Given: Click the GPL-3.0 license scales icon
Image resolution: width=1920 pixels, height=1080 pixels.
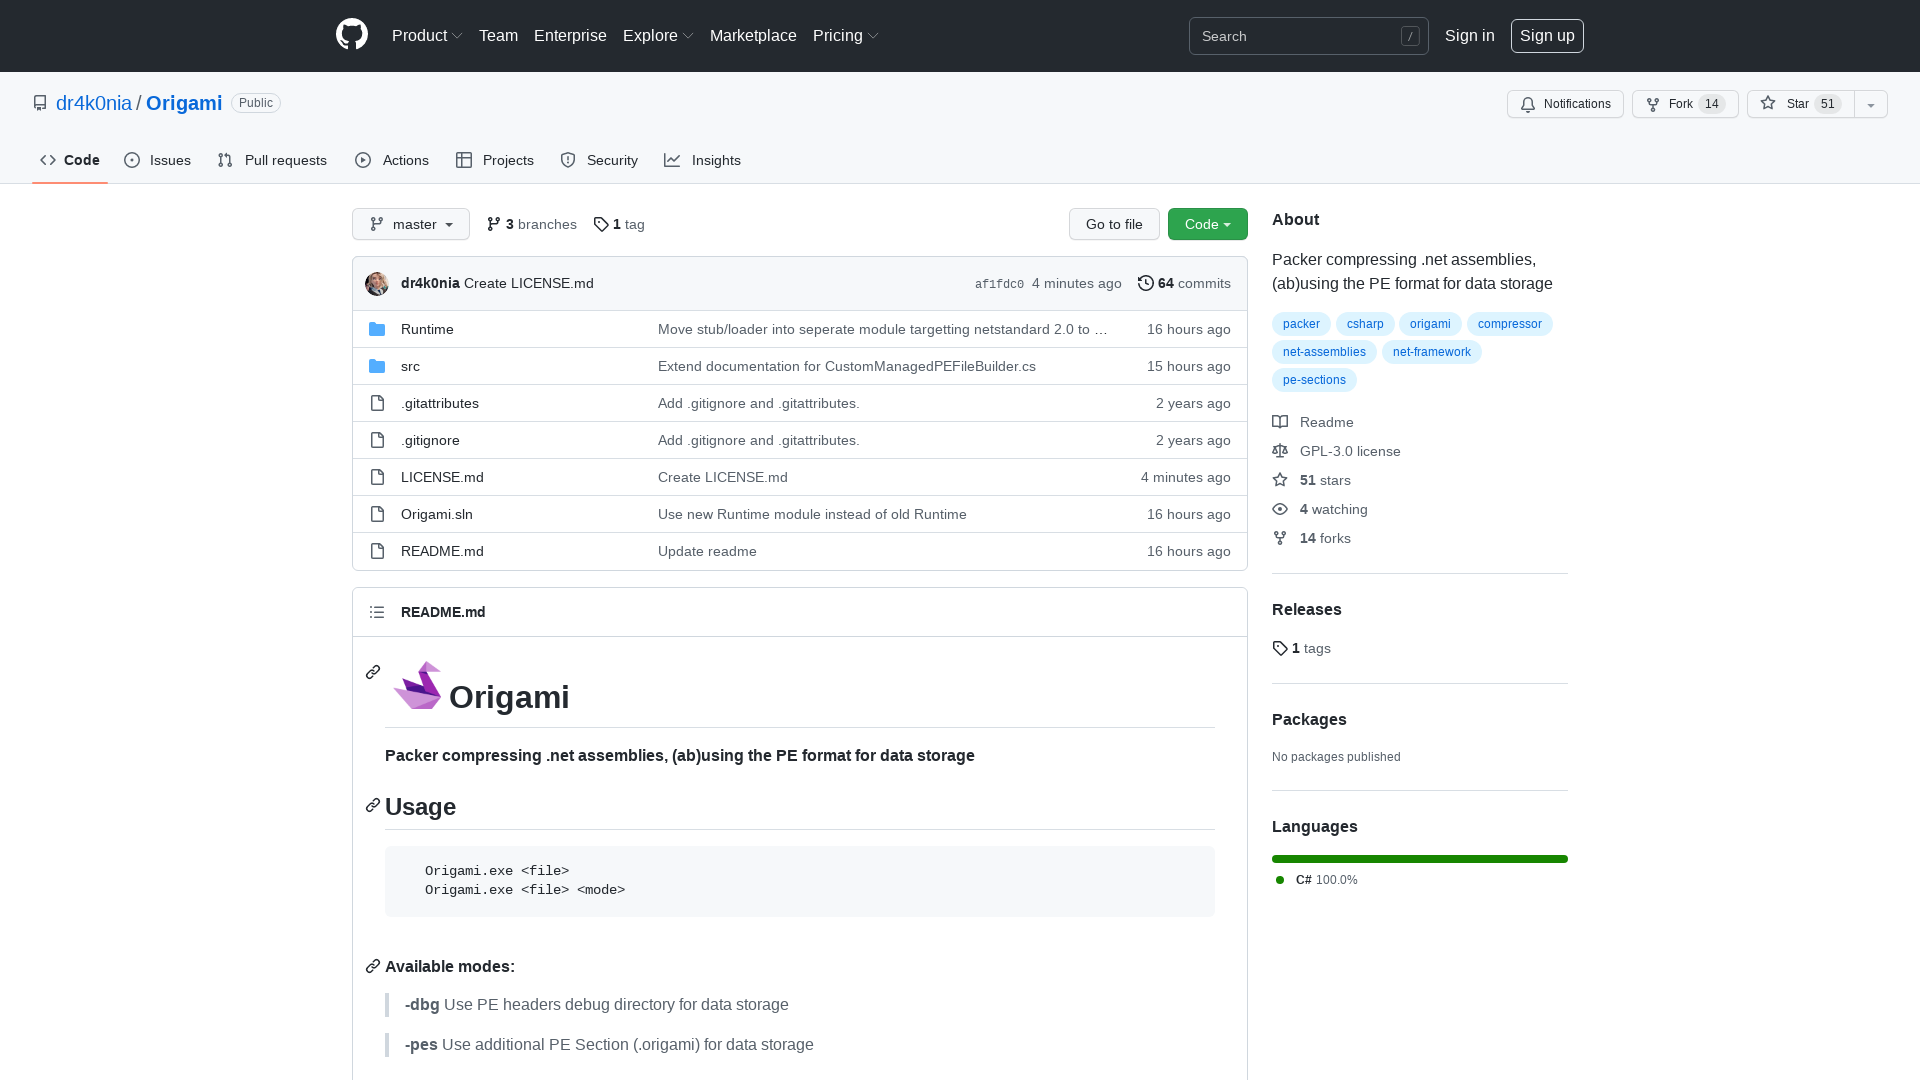Looking at the screenshot, I should pos(1280,451).
